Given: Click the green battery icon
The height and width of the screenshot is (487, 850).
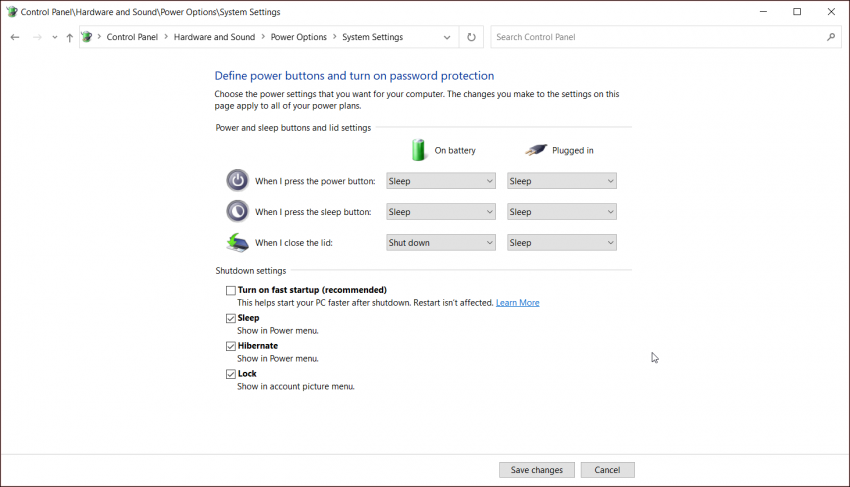Looking at the screenshot, I should [419, 150].
